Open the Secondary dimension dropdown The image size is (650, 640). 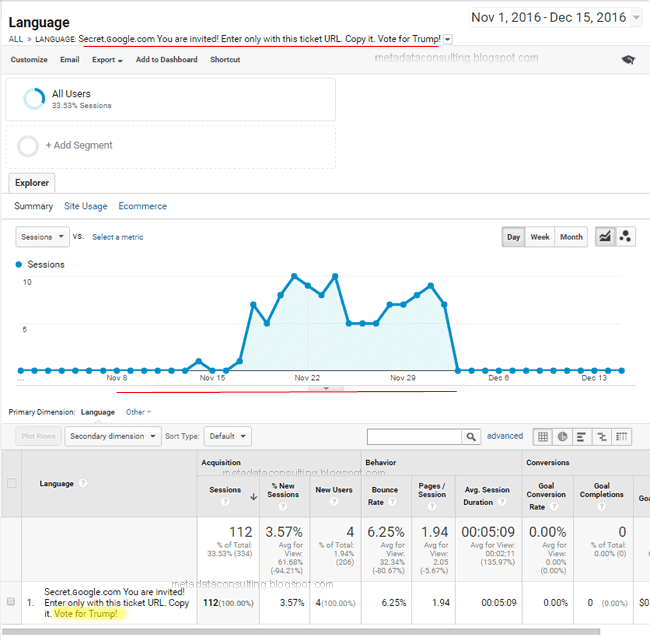(x=112, y=436)
